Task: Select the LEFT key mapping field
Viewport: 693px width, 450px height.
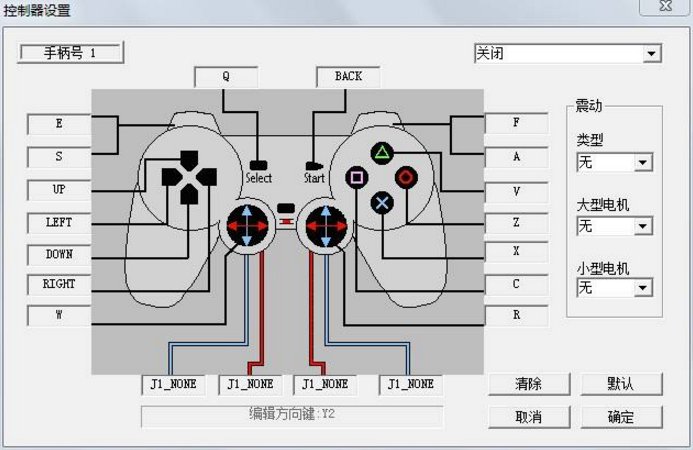Action: click(59, 223)
